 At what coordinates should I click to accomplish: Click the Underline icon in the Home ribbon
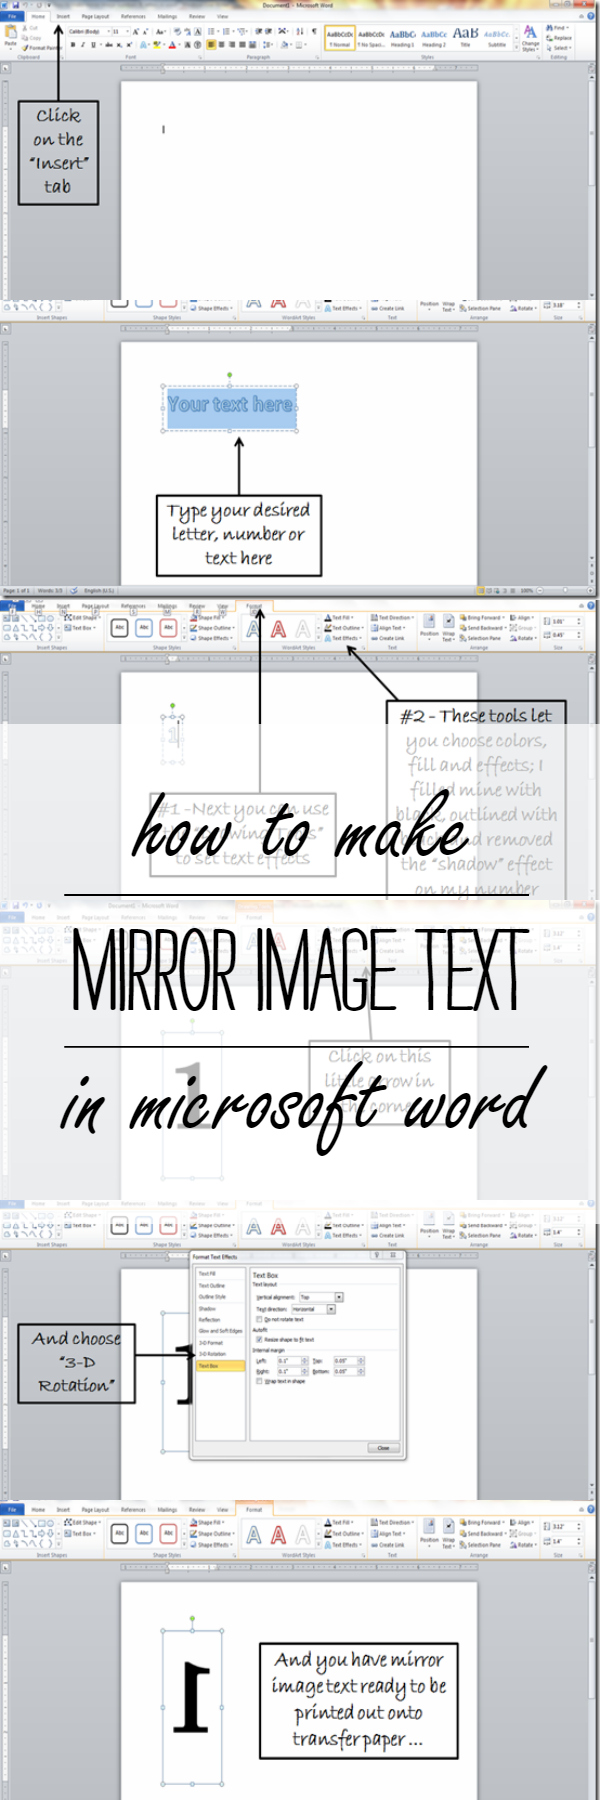pyautogui.click(x=94, y=45)
